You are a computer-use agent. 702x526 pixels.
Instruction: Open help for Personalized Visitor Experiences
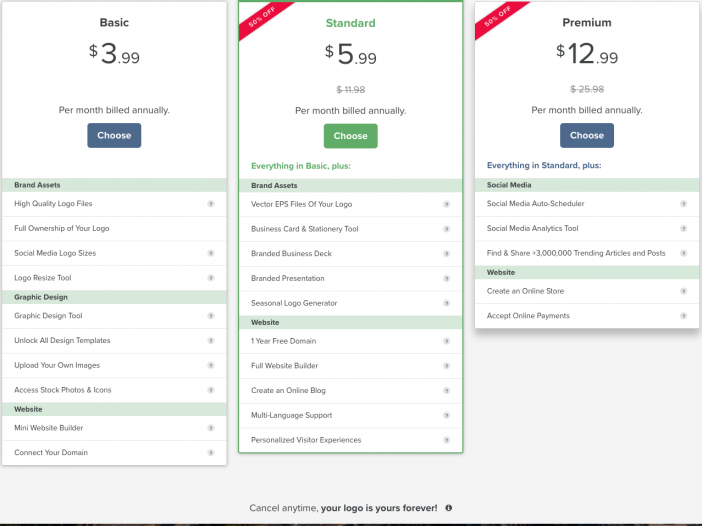(446, 440)
